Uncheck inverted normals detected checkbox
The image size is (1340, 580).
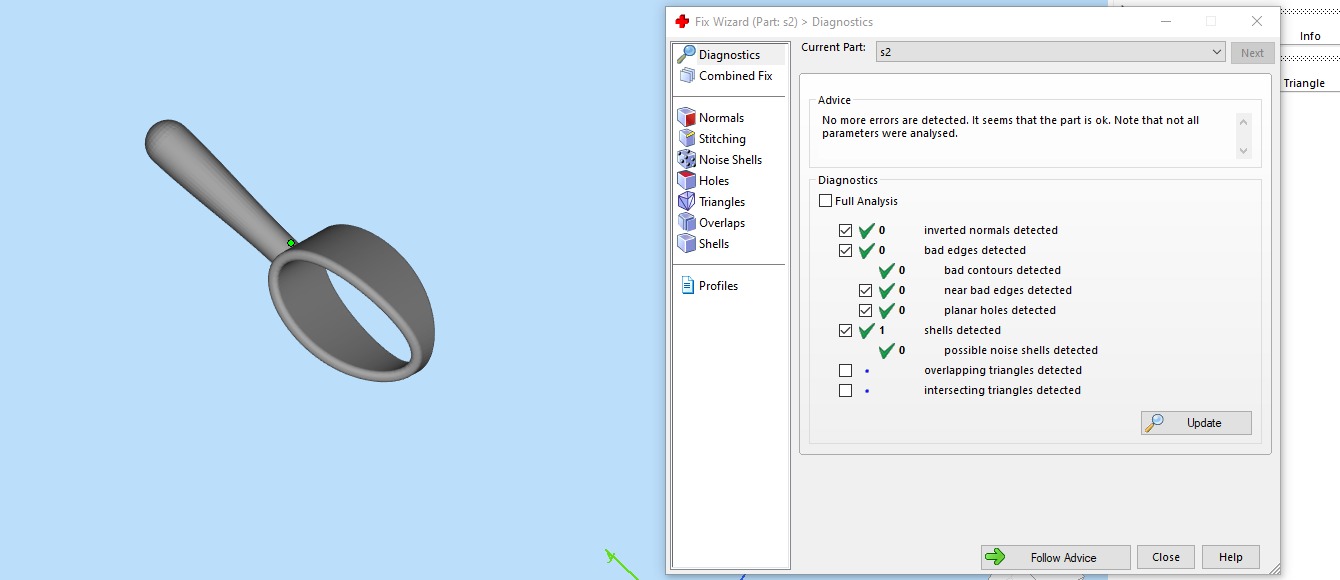845,230
